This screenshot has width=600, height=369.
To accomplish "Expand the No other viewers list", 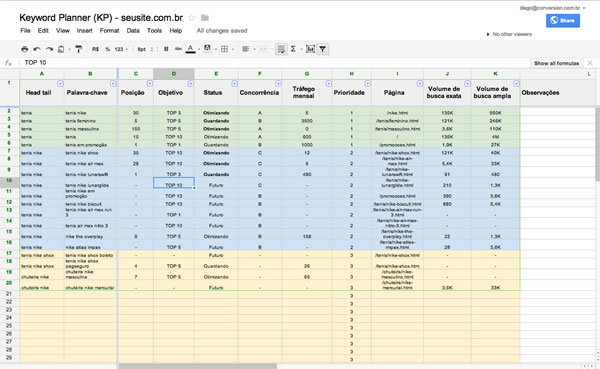I will pos(509,34).
